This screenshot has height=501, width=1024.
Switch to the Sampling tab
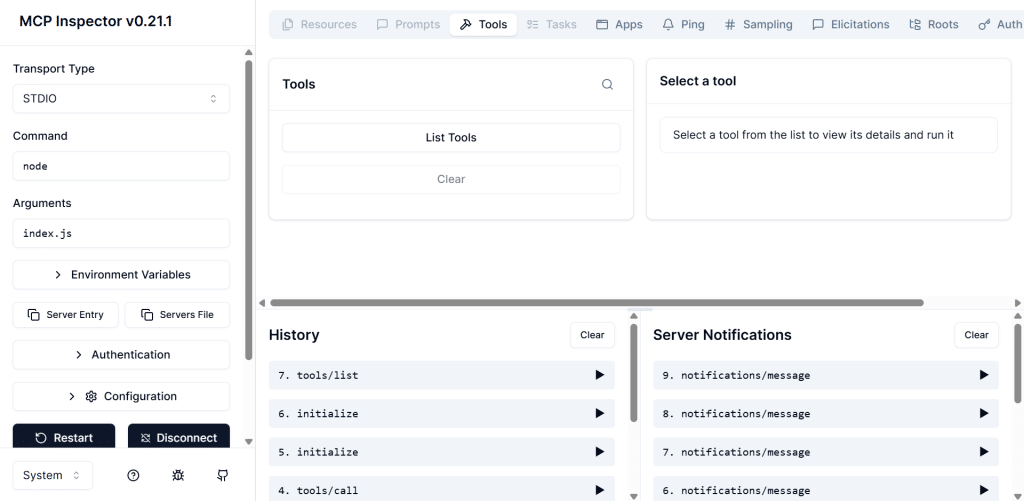(x=758, y=24)
